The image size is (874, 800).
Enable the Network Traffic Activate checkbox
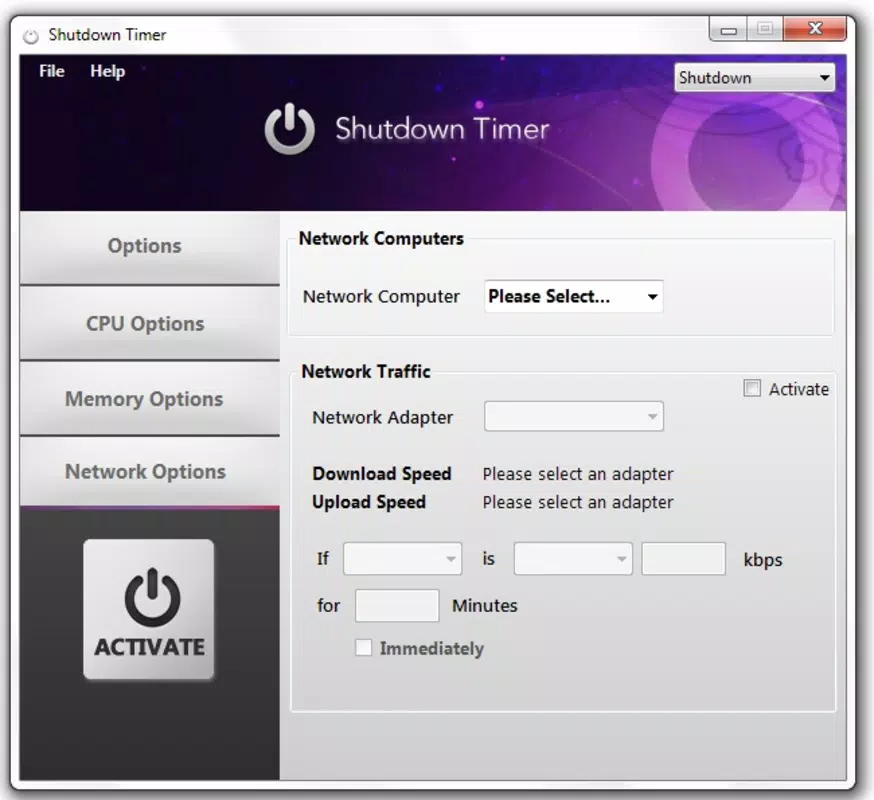pos(752,388)
